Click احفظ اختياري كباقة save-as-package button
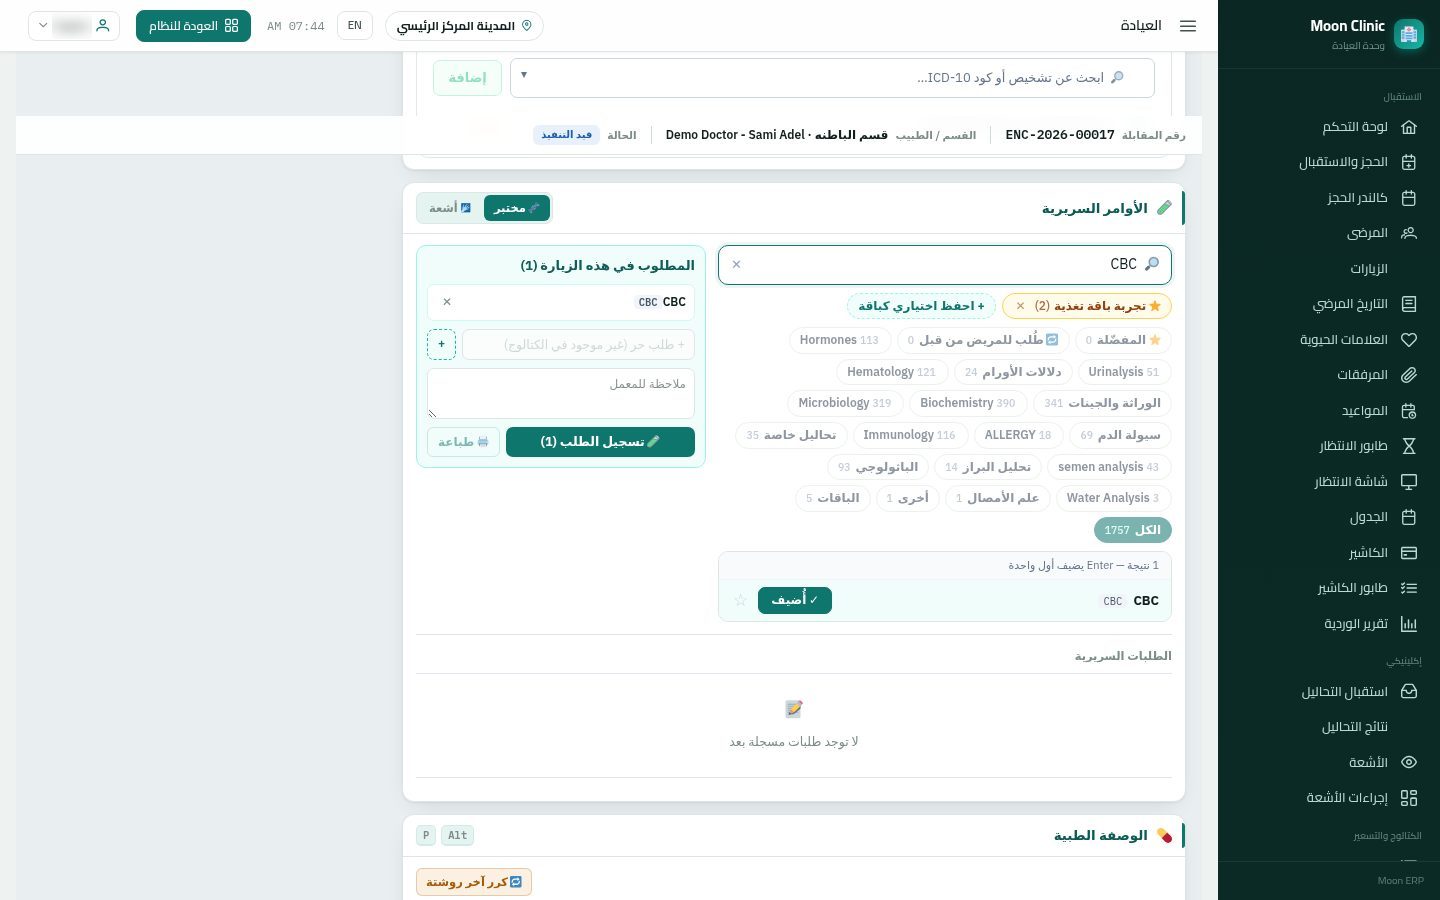The height and width of the screenshot is (900, 1440). 921,306
